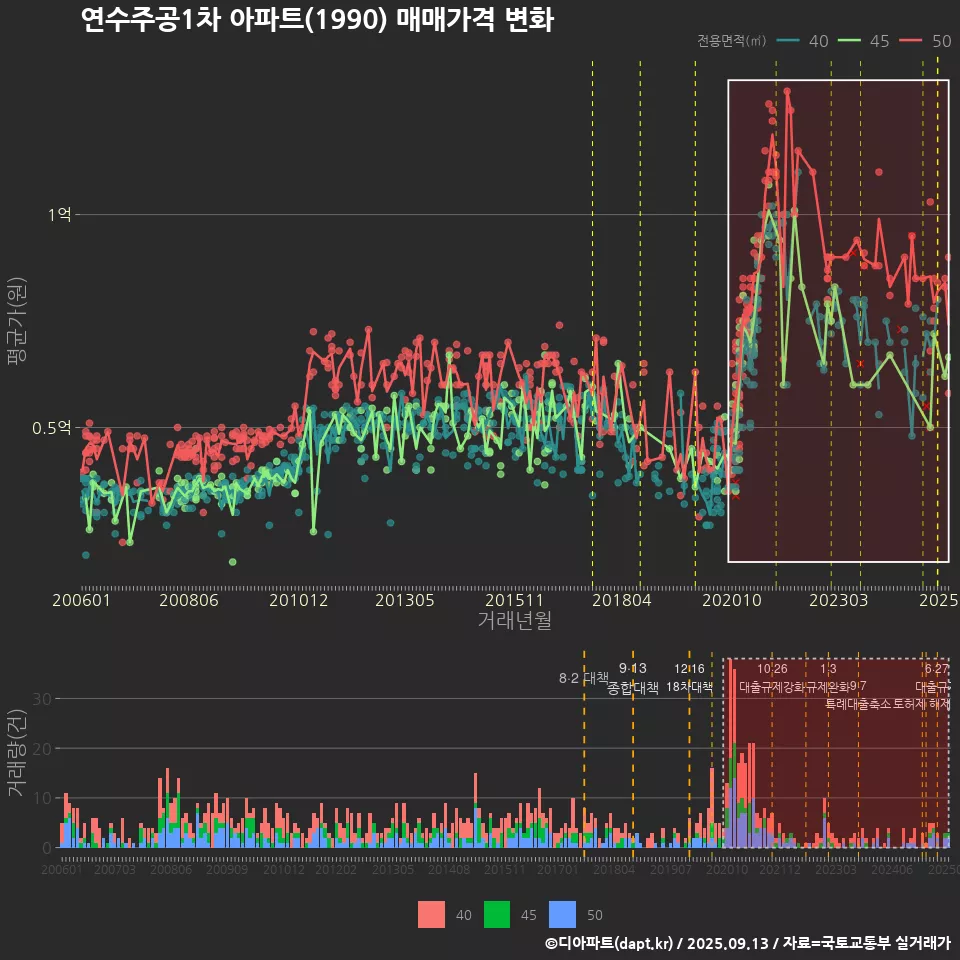Screen dimensions: 960x960
Task: Click the 202303 label on the price chart axis
Action: tap(839, 600)
